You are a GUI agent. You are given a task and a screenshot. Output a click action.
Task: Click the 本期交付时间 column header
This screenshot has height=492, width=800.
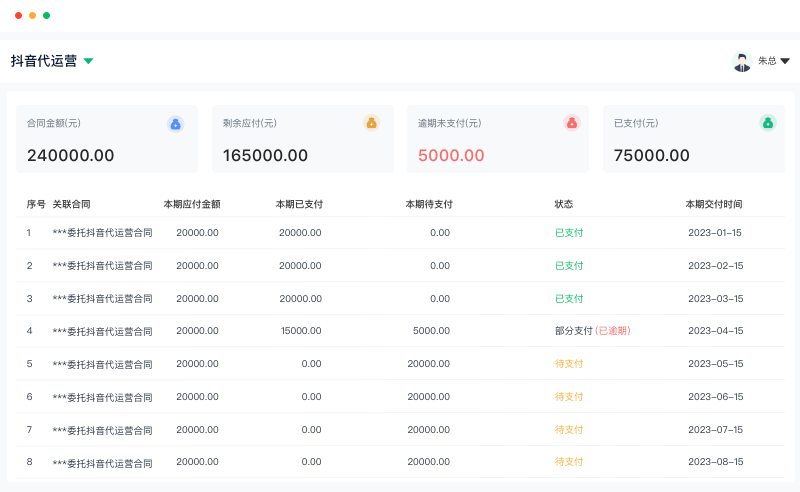click(x=714, y=204)
